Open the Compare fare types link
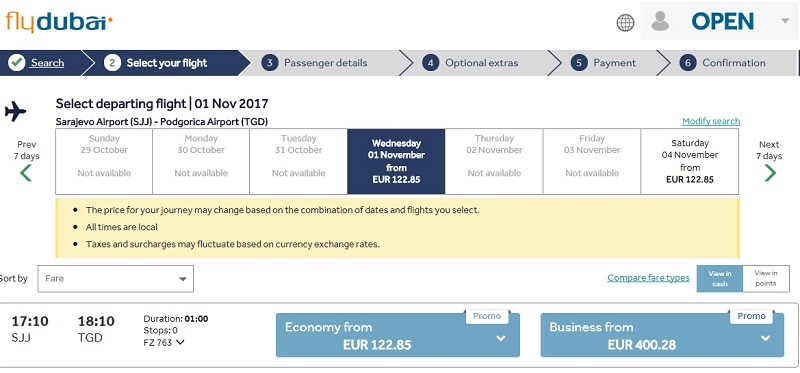 [x=648, y=278]
